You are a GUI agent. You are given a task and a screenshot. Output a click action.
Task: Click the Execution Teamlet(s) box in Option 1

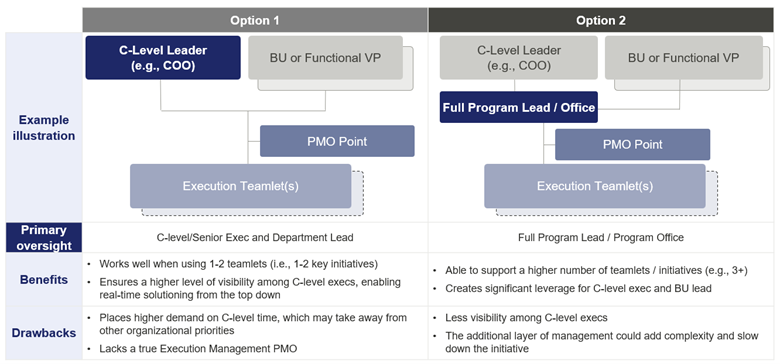240,186
